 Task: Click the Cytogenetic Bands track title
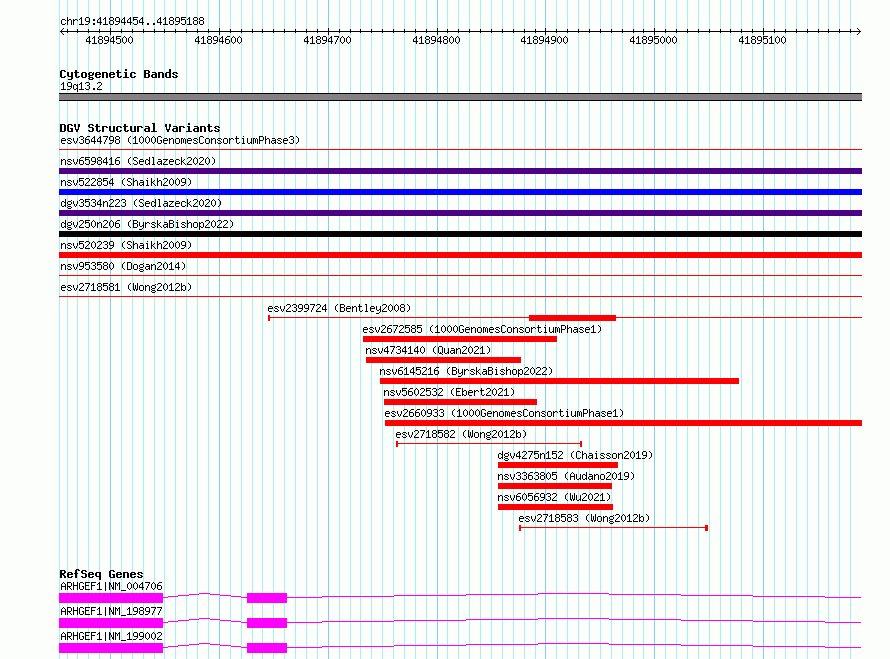(x=119, y=74)
